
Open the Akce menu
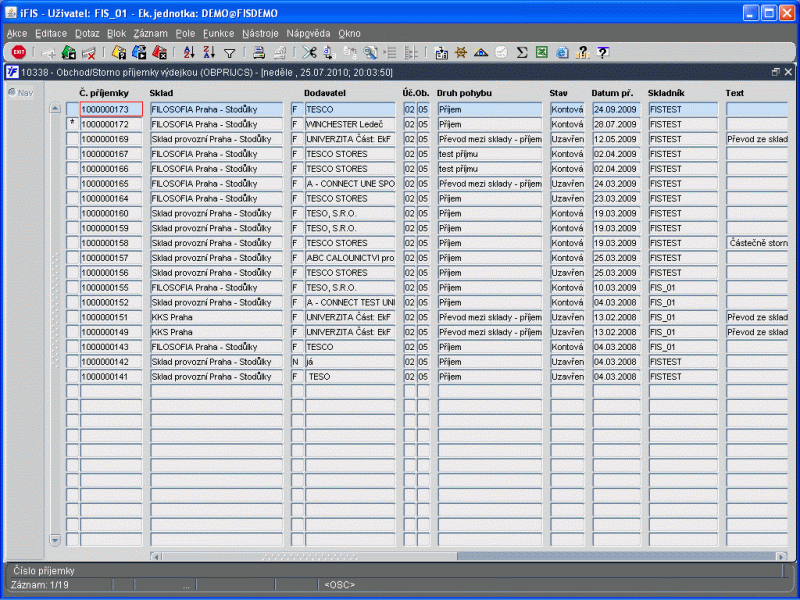(x=17, y=33)
